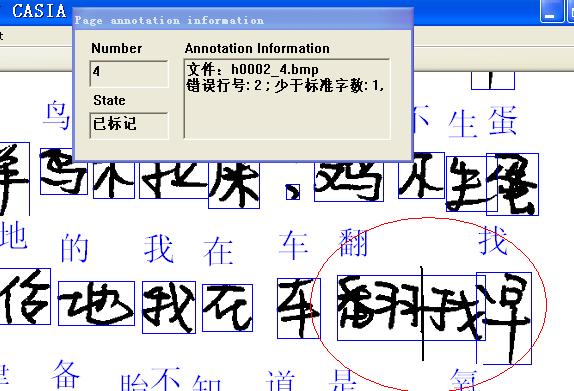Select the handwritten 在 bounding box
The image size is (574, 391).
tap(227, 308)
